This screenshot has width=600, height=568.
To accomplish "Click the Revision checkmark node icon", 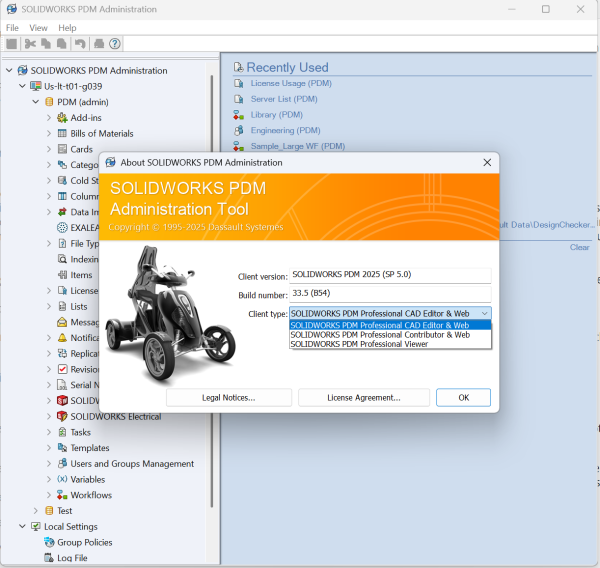I will click(x=62, y=369).
